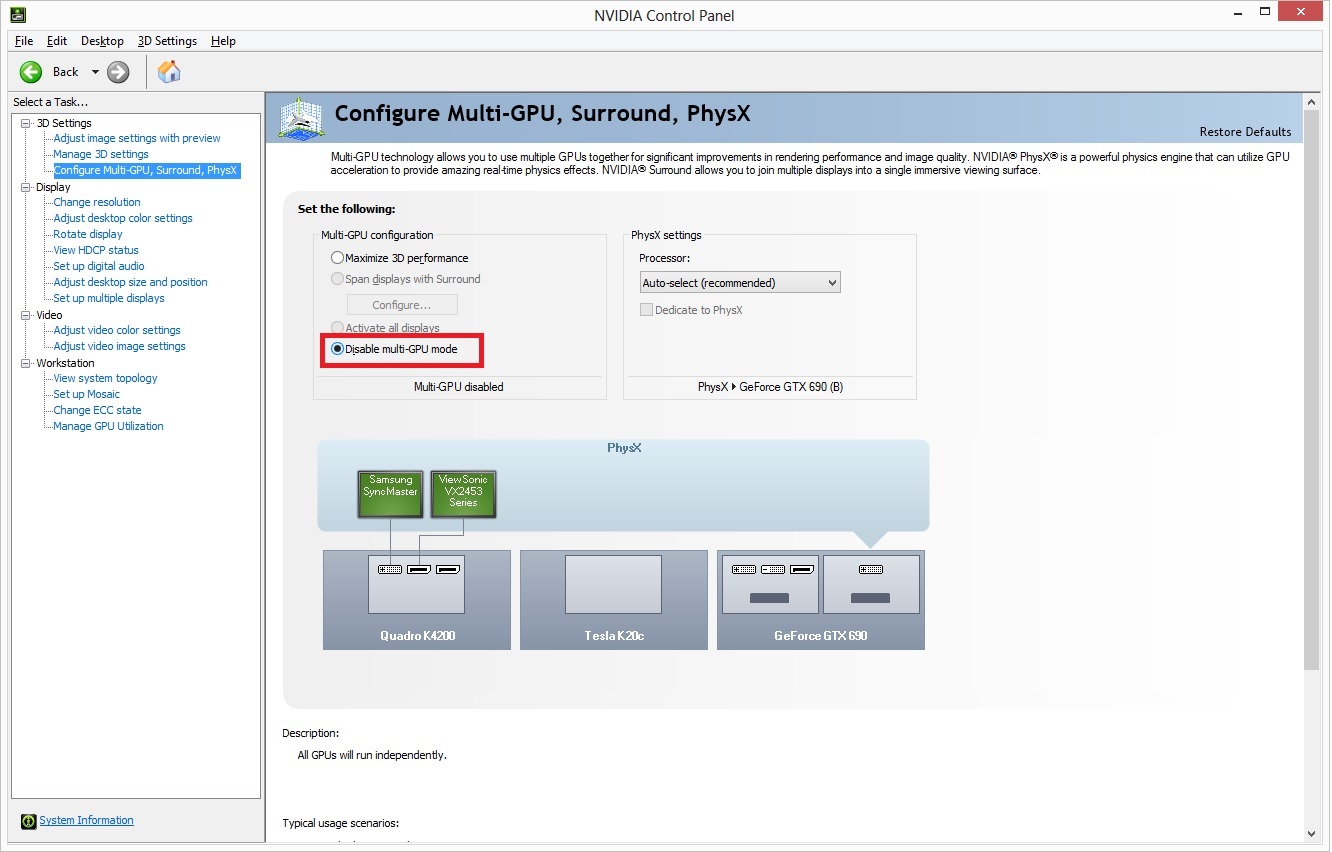The image size is (1332, 852).
Task: Select Span displays with Surround option
Action: [x=337, y=279]
